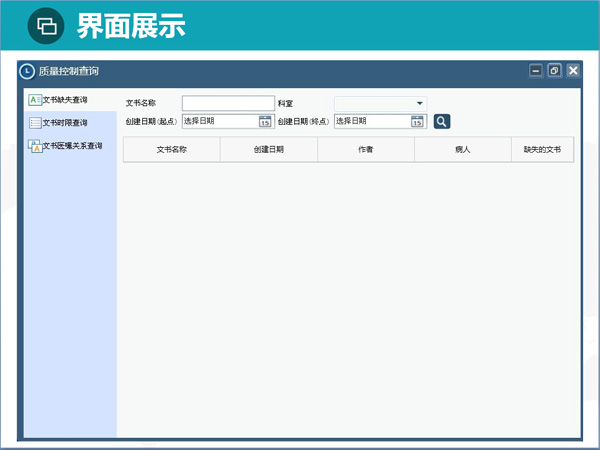Open calendar for 创建日期(终点)
Image resolution: width=600 pixels, height=450 pixels.
pyautogui.click(x=417, y=122)
